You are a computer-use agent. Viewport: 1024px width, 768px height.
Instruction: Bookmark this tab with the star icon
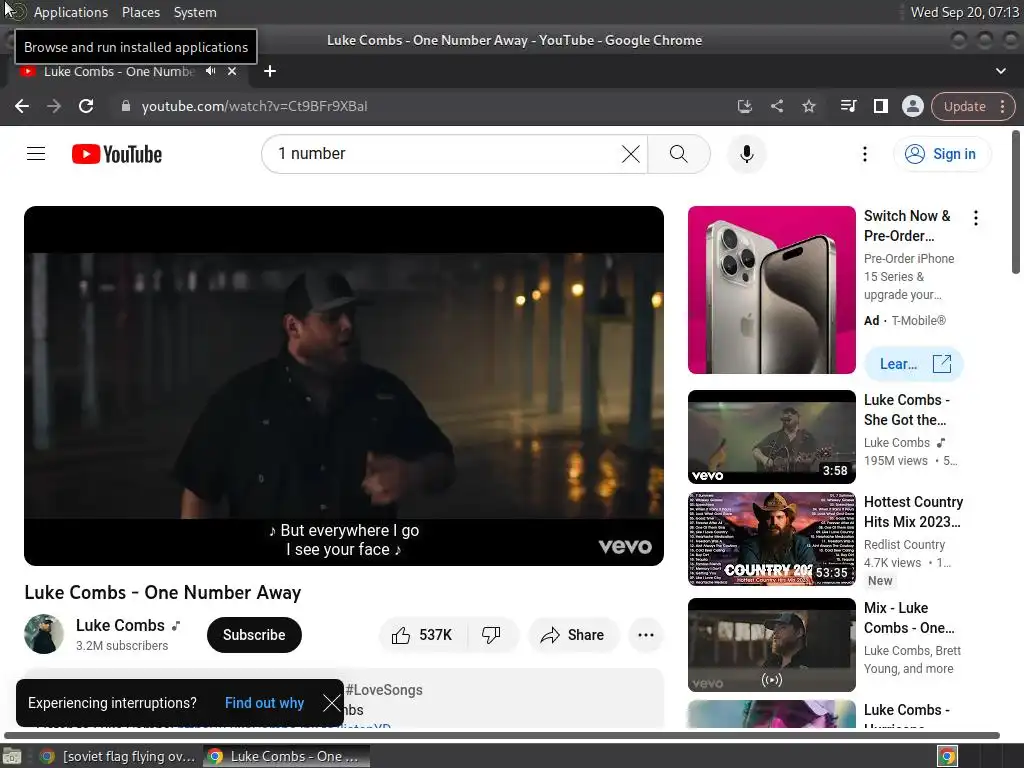809,106
